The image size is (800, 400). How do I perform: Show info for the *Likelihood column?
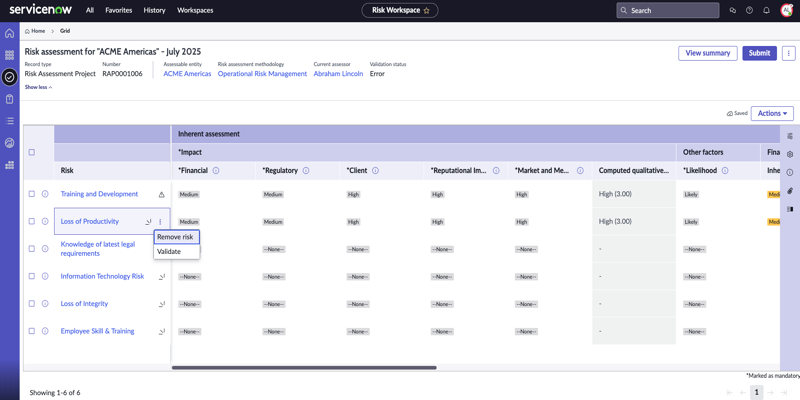tap(725, 171)
